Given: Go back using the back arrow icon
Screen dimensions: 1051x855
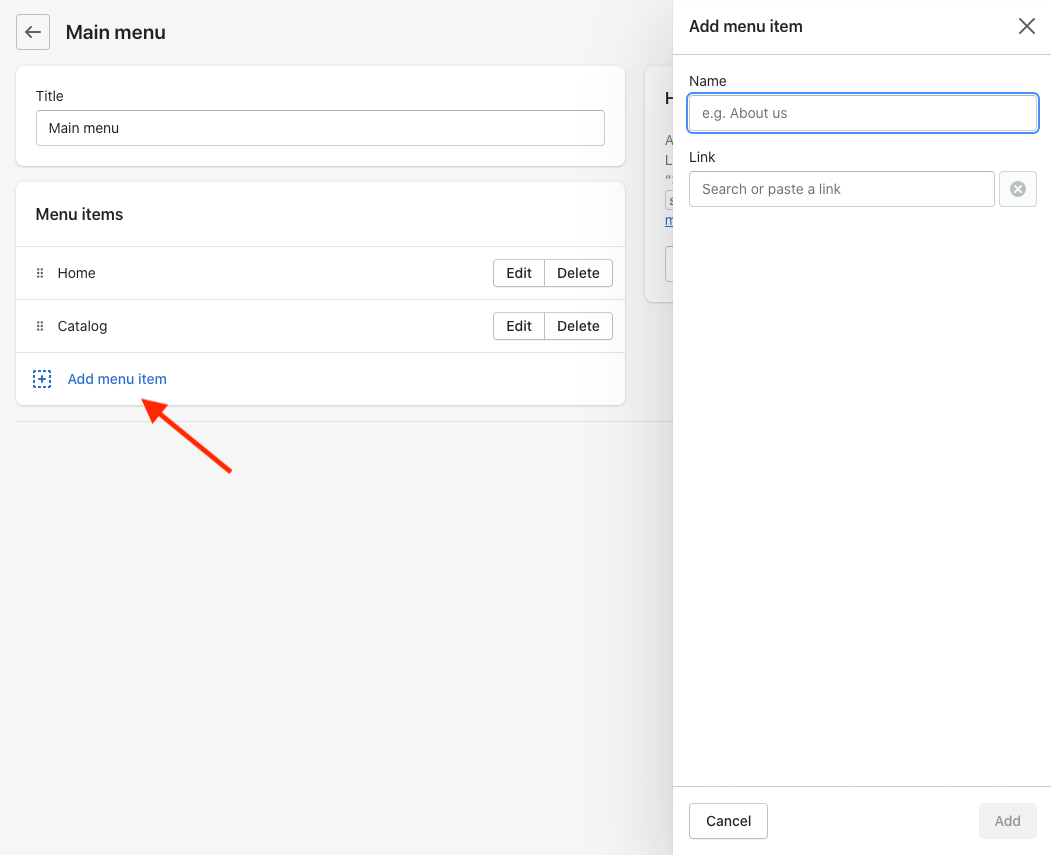Looking at the screenshot, I should (x=33, y=32).
